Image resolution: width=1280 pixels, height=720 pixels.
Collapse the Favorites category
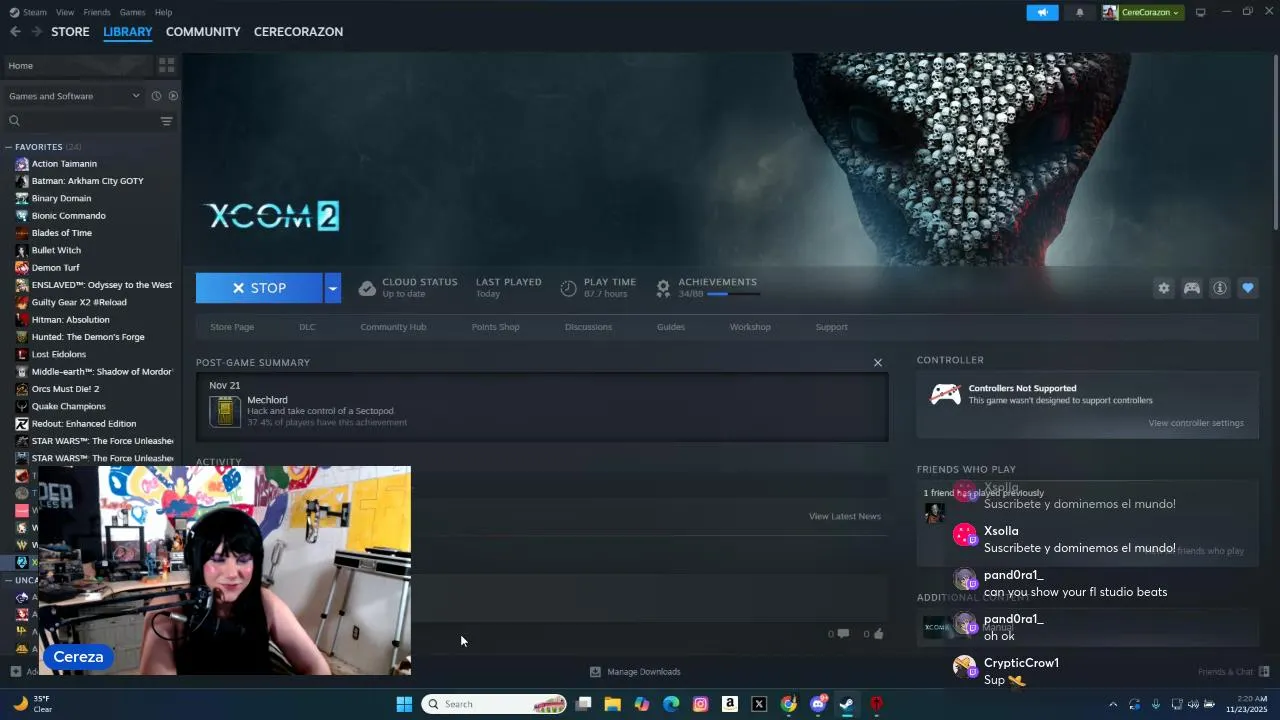tap(9, 147)
